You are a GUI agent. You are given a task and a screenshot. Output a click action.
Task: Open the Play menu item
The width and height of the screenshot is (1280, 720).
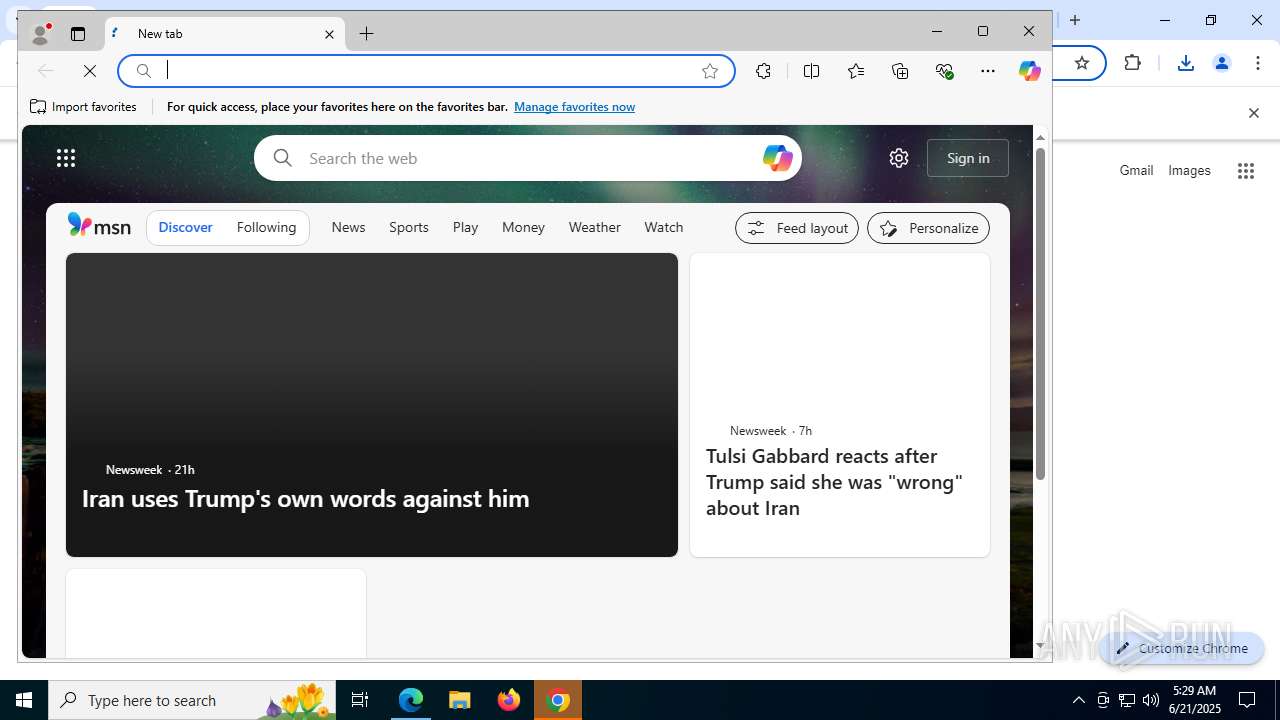tap(465, 228)
